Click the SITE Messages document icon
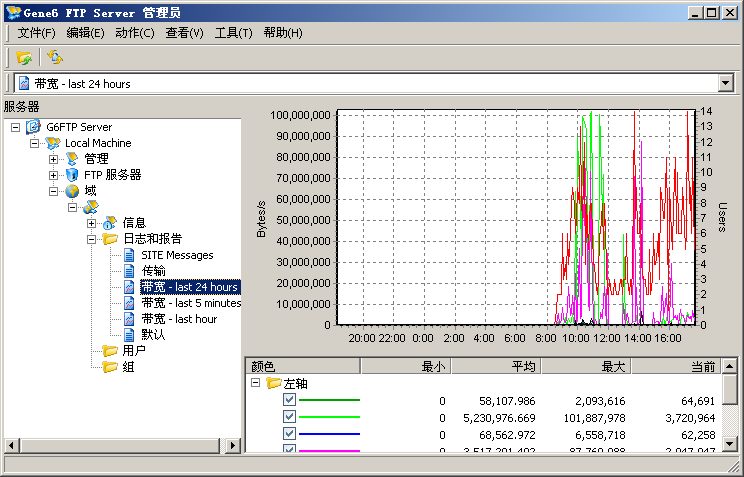The width and height of the screenshot is (744, 477). 129,255
